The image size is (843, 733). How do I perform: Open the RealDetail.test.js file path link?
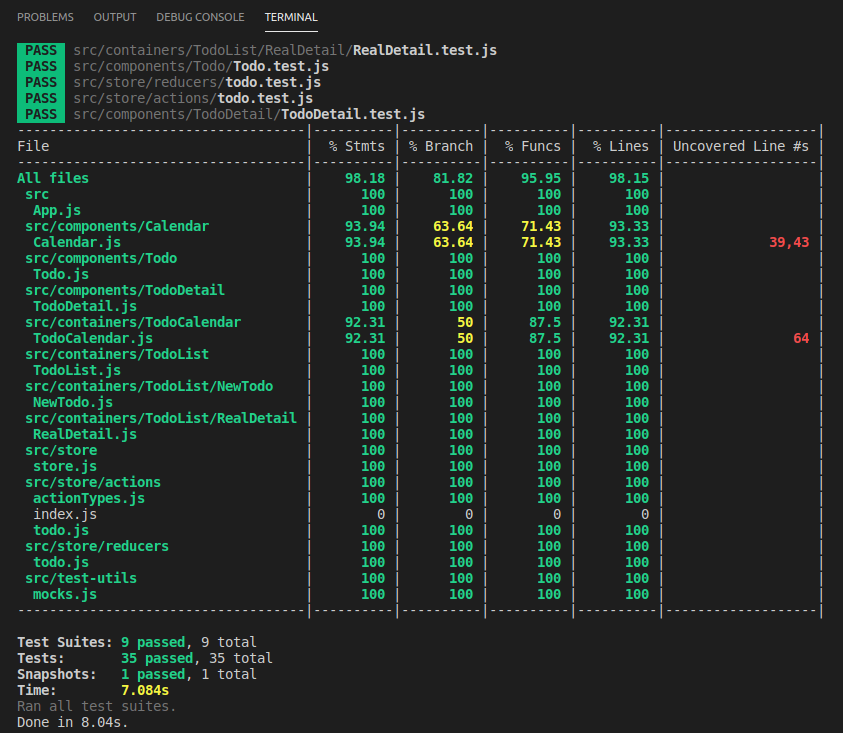(x=285, y=51)
